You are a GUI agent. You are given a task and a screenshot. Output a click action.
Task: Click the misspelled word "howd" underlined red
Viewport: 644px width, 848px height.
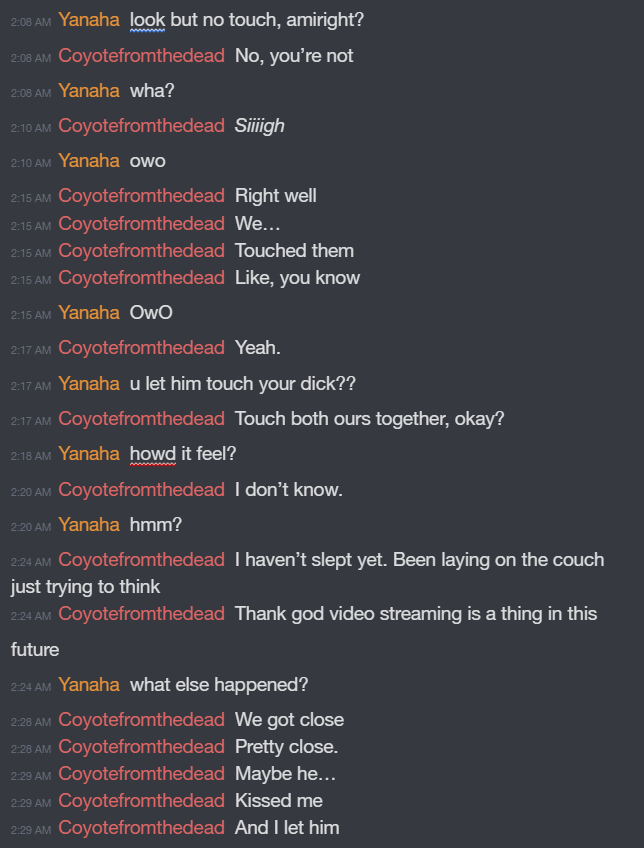tap(152, 454)
